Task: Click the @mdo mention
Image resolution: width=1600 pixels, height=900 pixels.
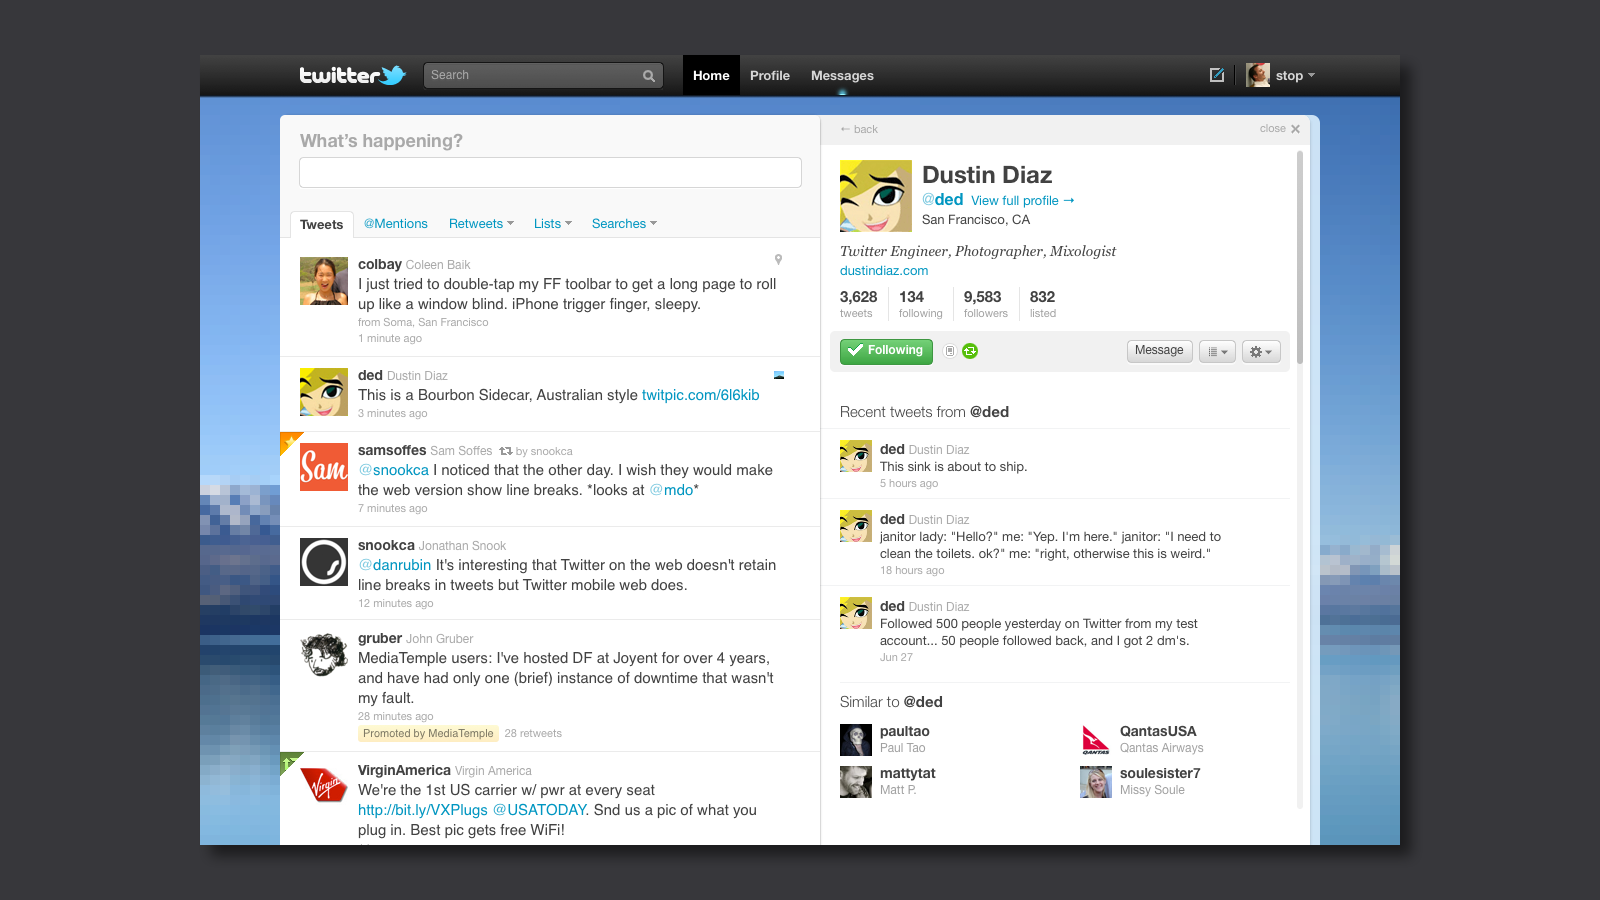Action: 671,490
